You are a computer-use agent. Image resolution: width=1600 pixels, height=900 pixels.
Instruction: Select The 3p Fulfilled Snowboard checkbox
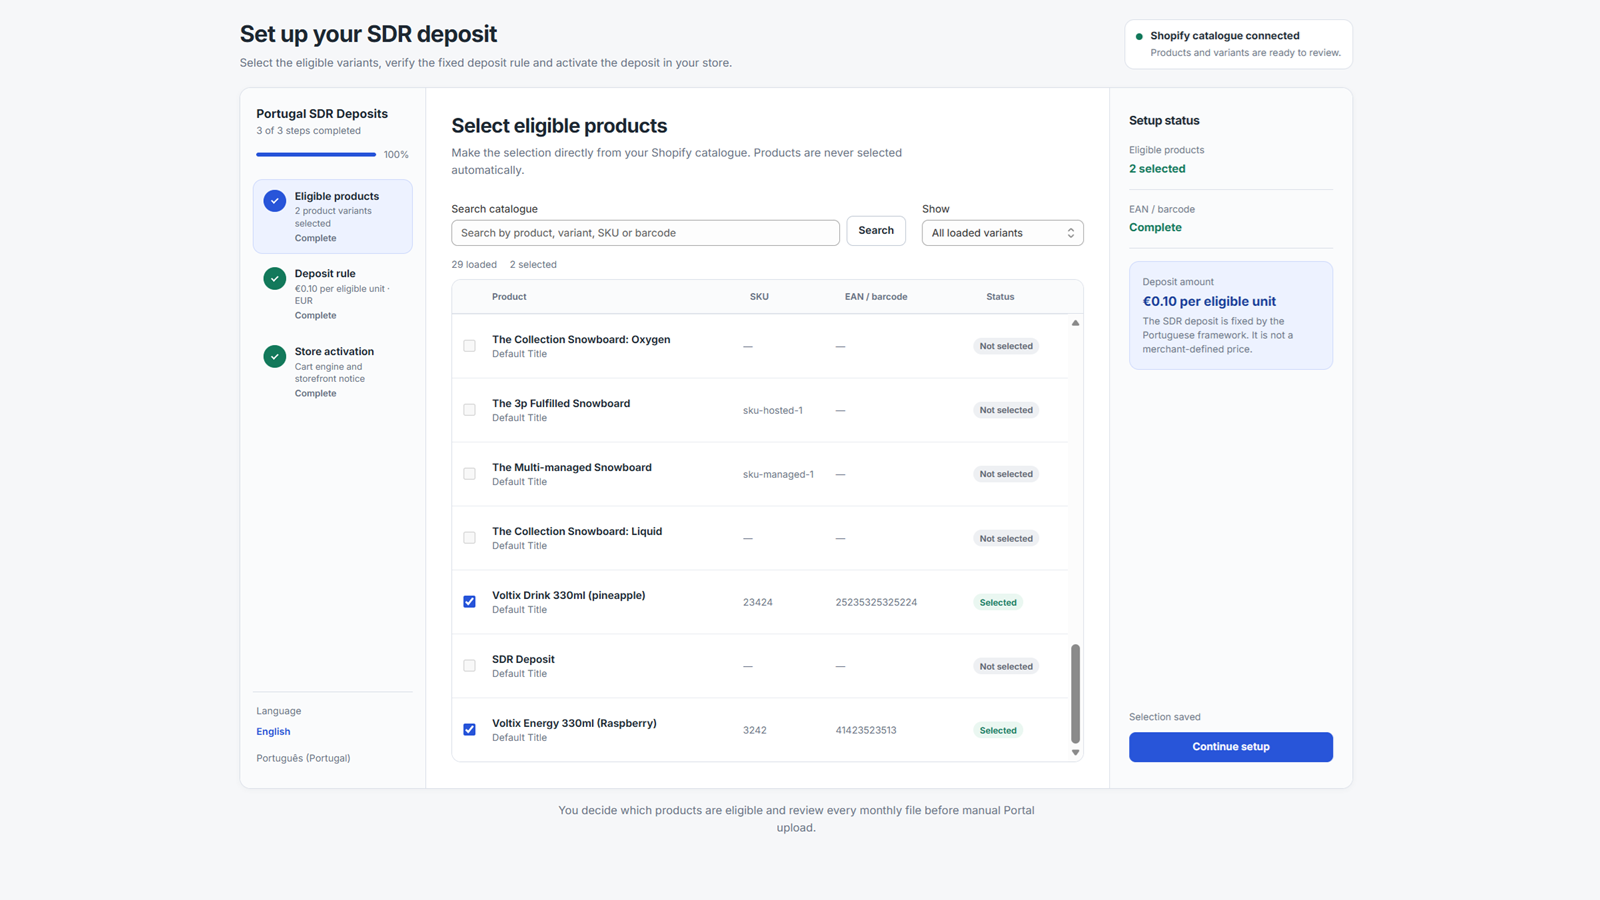click(469, 410)
